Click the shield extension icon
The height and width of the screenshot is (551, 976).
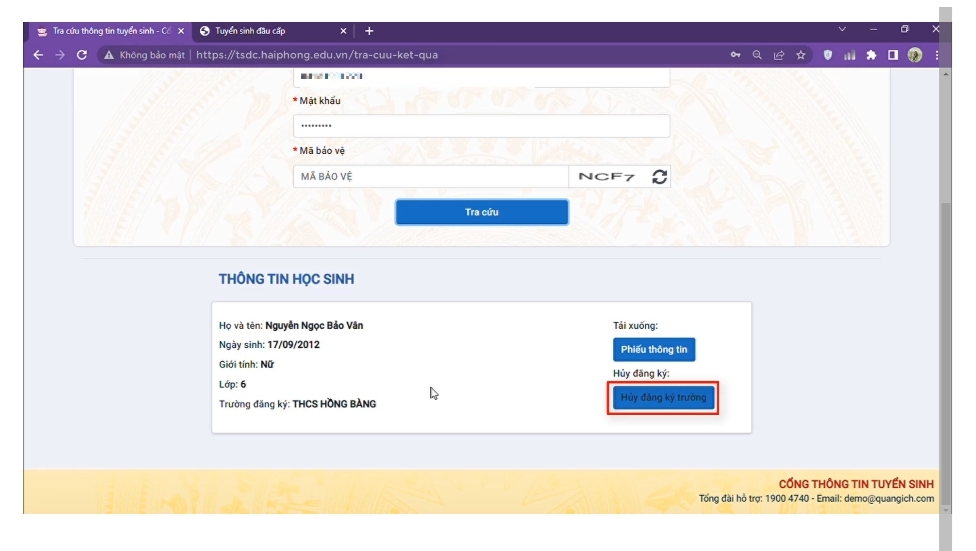pyautogui.click(x=827, y=55)
